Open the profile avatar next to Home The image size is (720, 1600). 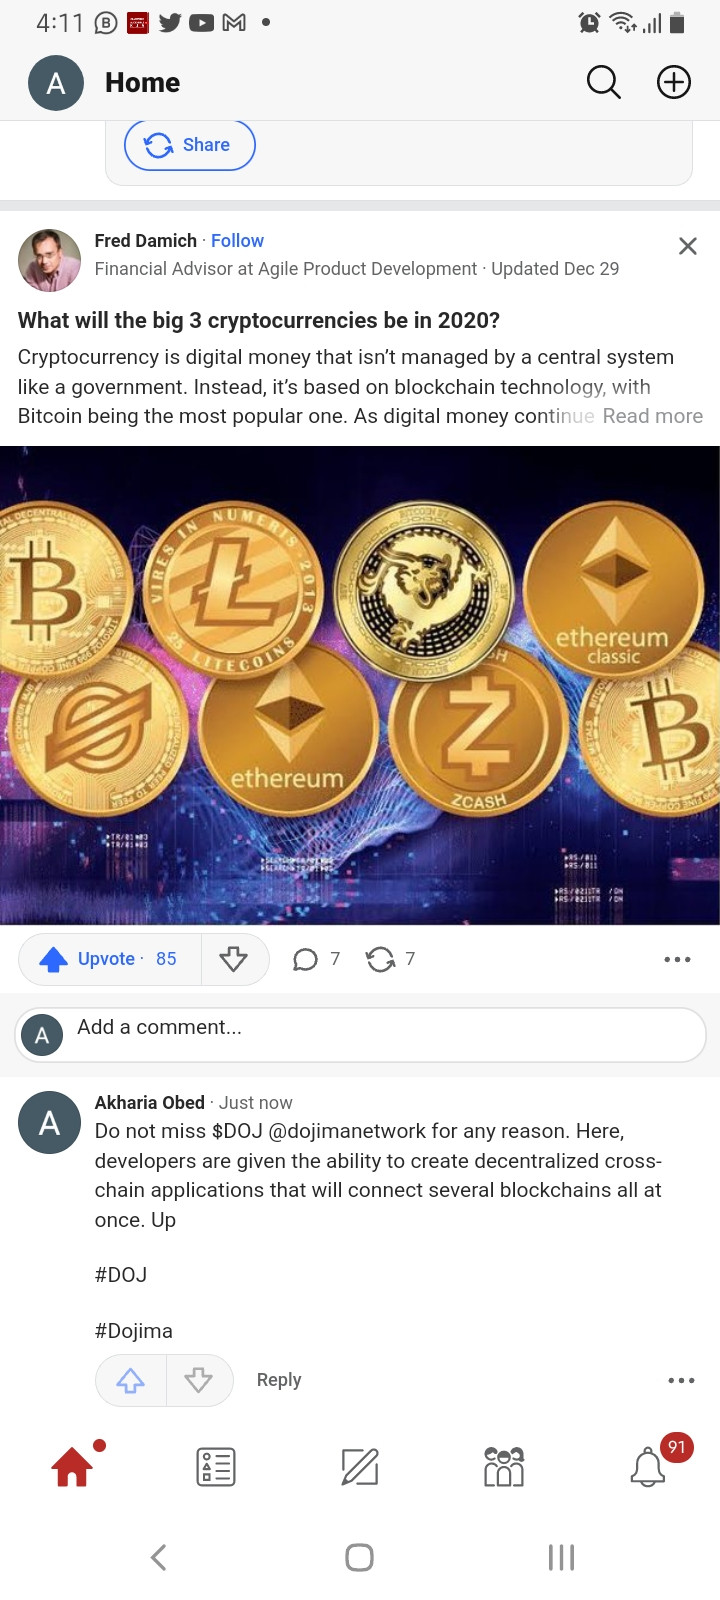coord(56,83)
